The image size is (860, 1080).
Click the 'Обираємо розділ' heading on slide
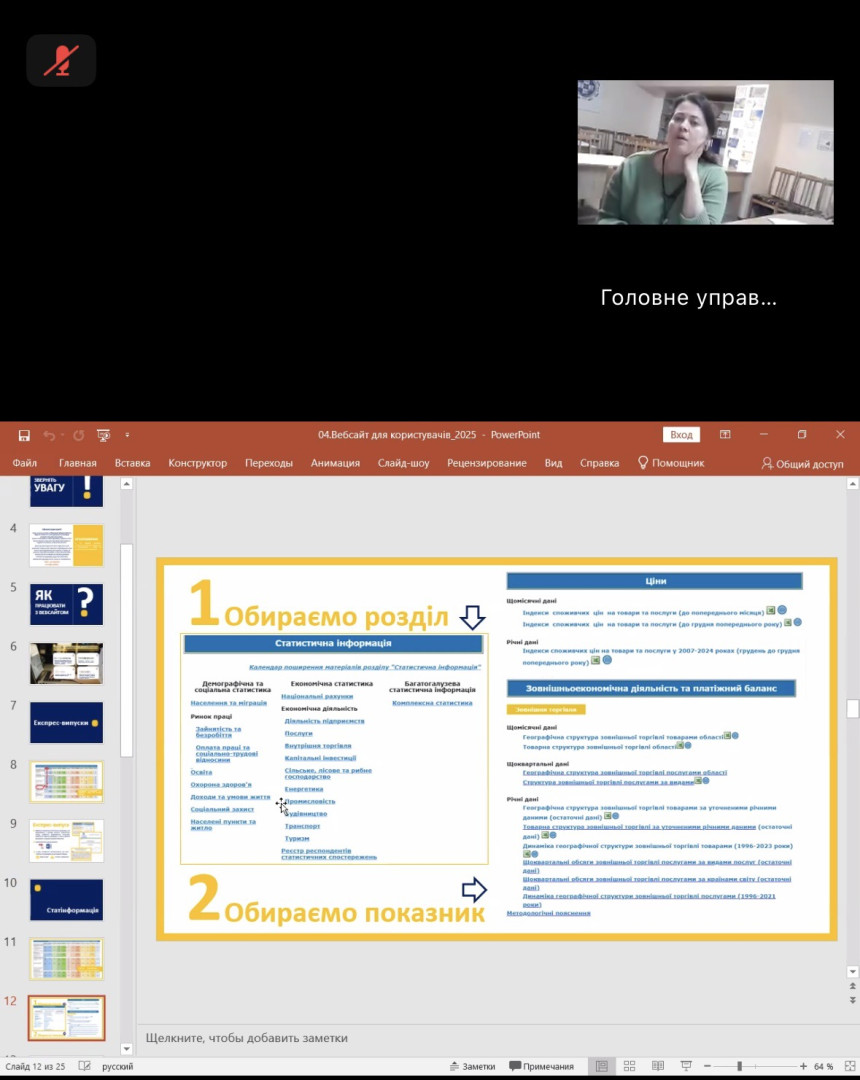(337, 616)
